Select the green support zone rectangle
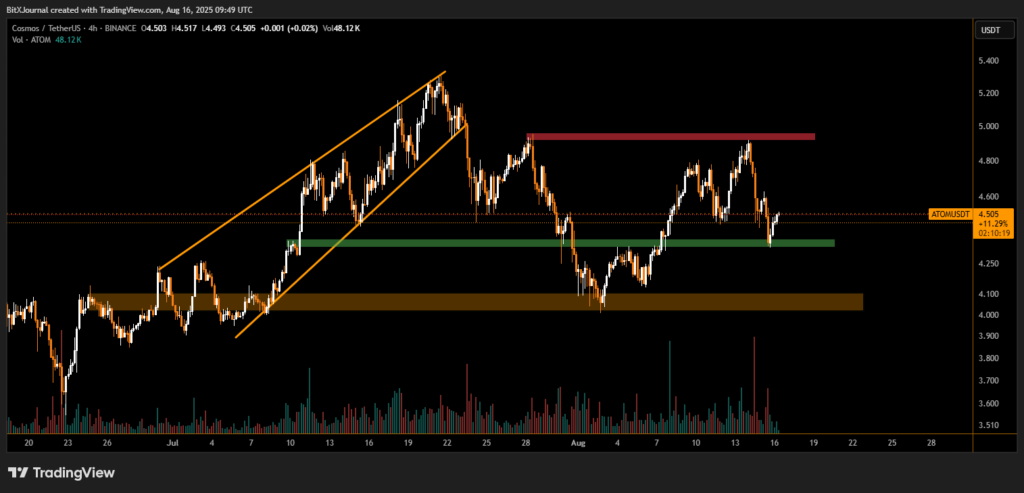1024x493 pixels. pyautogui.click(x=560, y=243)
